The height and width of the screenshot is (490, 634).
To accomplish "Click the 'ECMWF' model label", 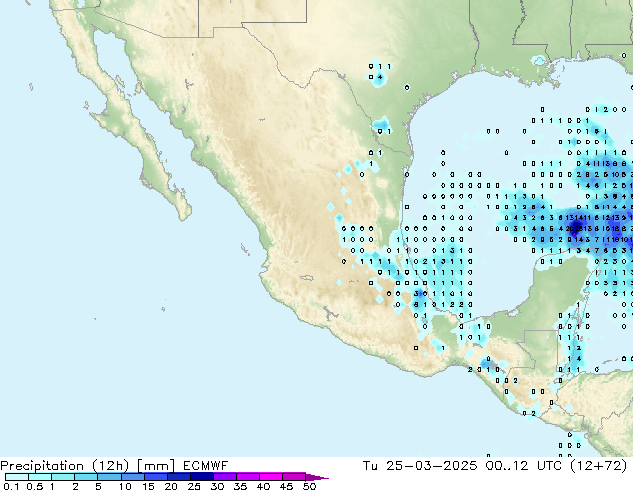I will pos(205,466).
